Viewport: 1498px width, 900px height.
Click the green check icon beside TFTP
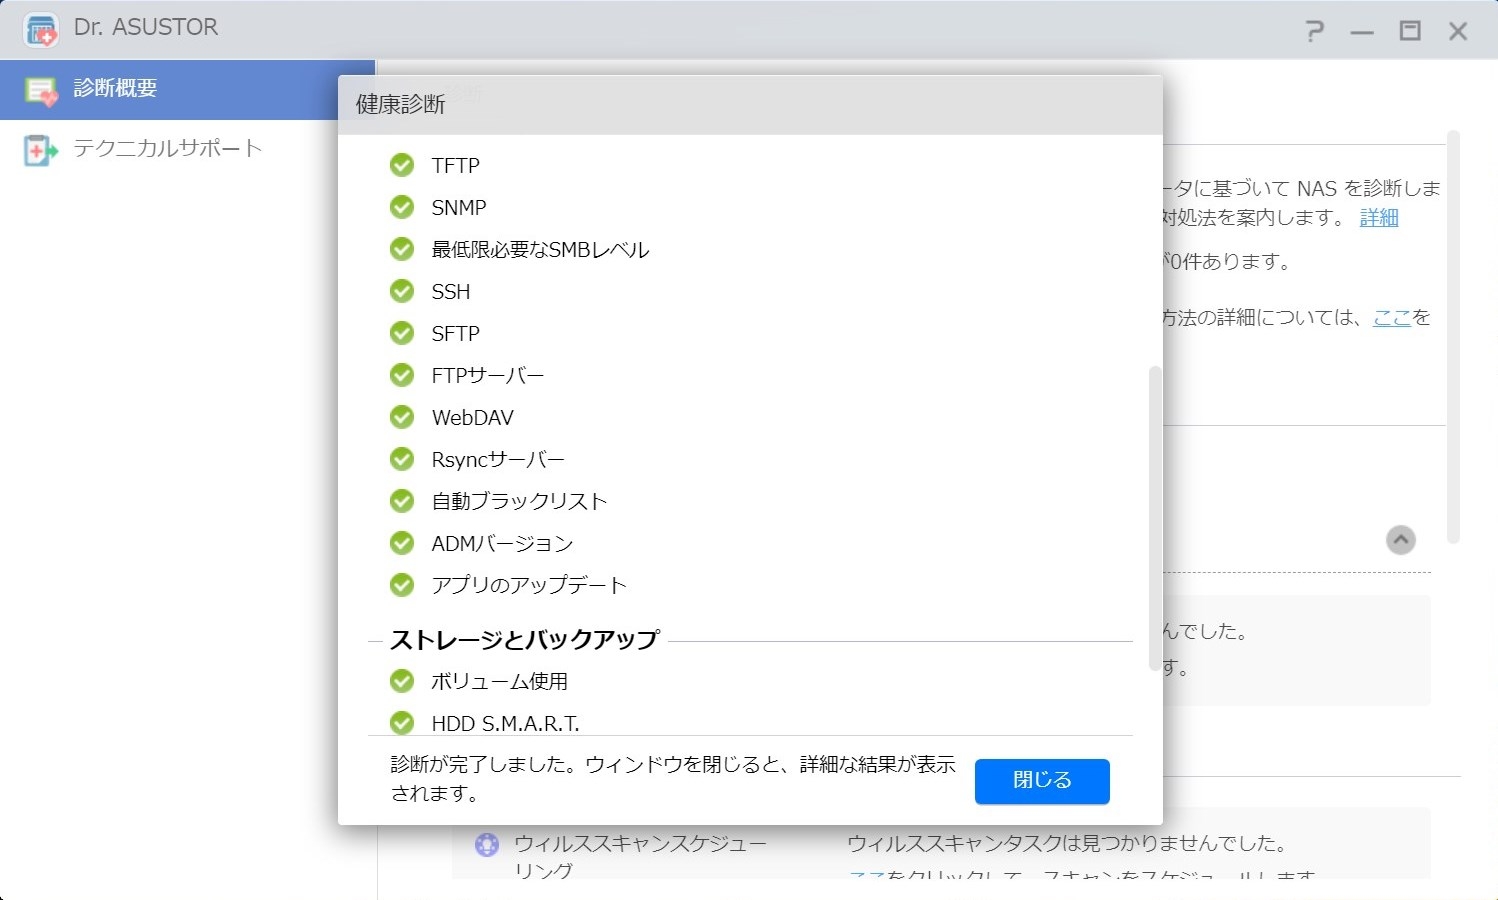click(402, 165)
